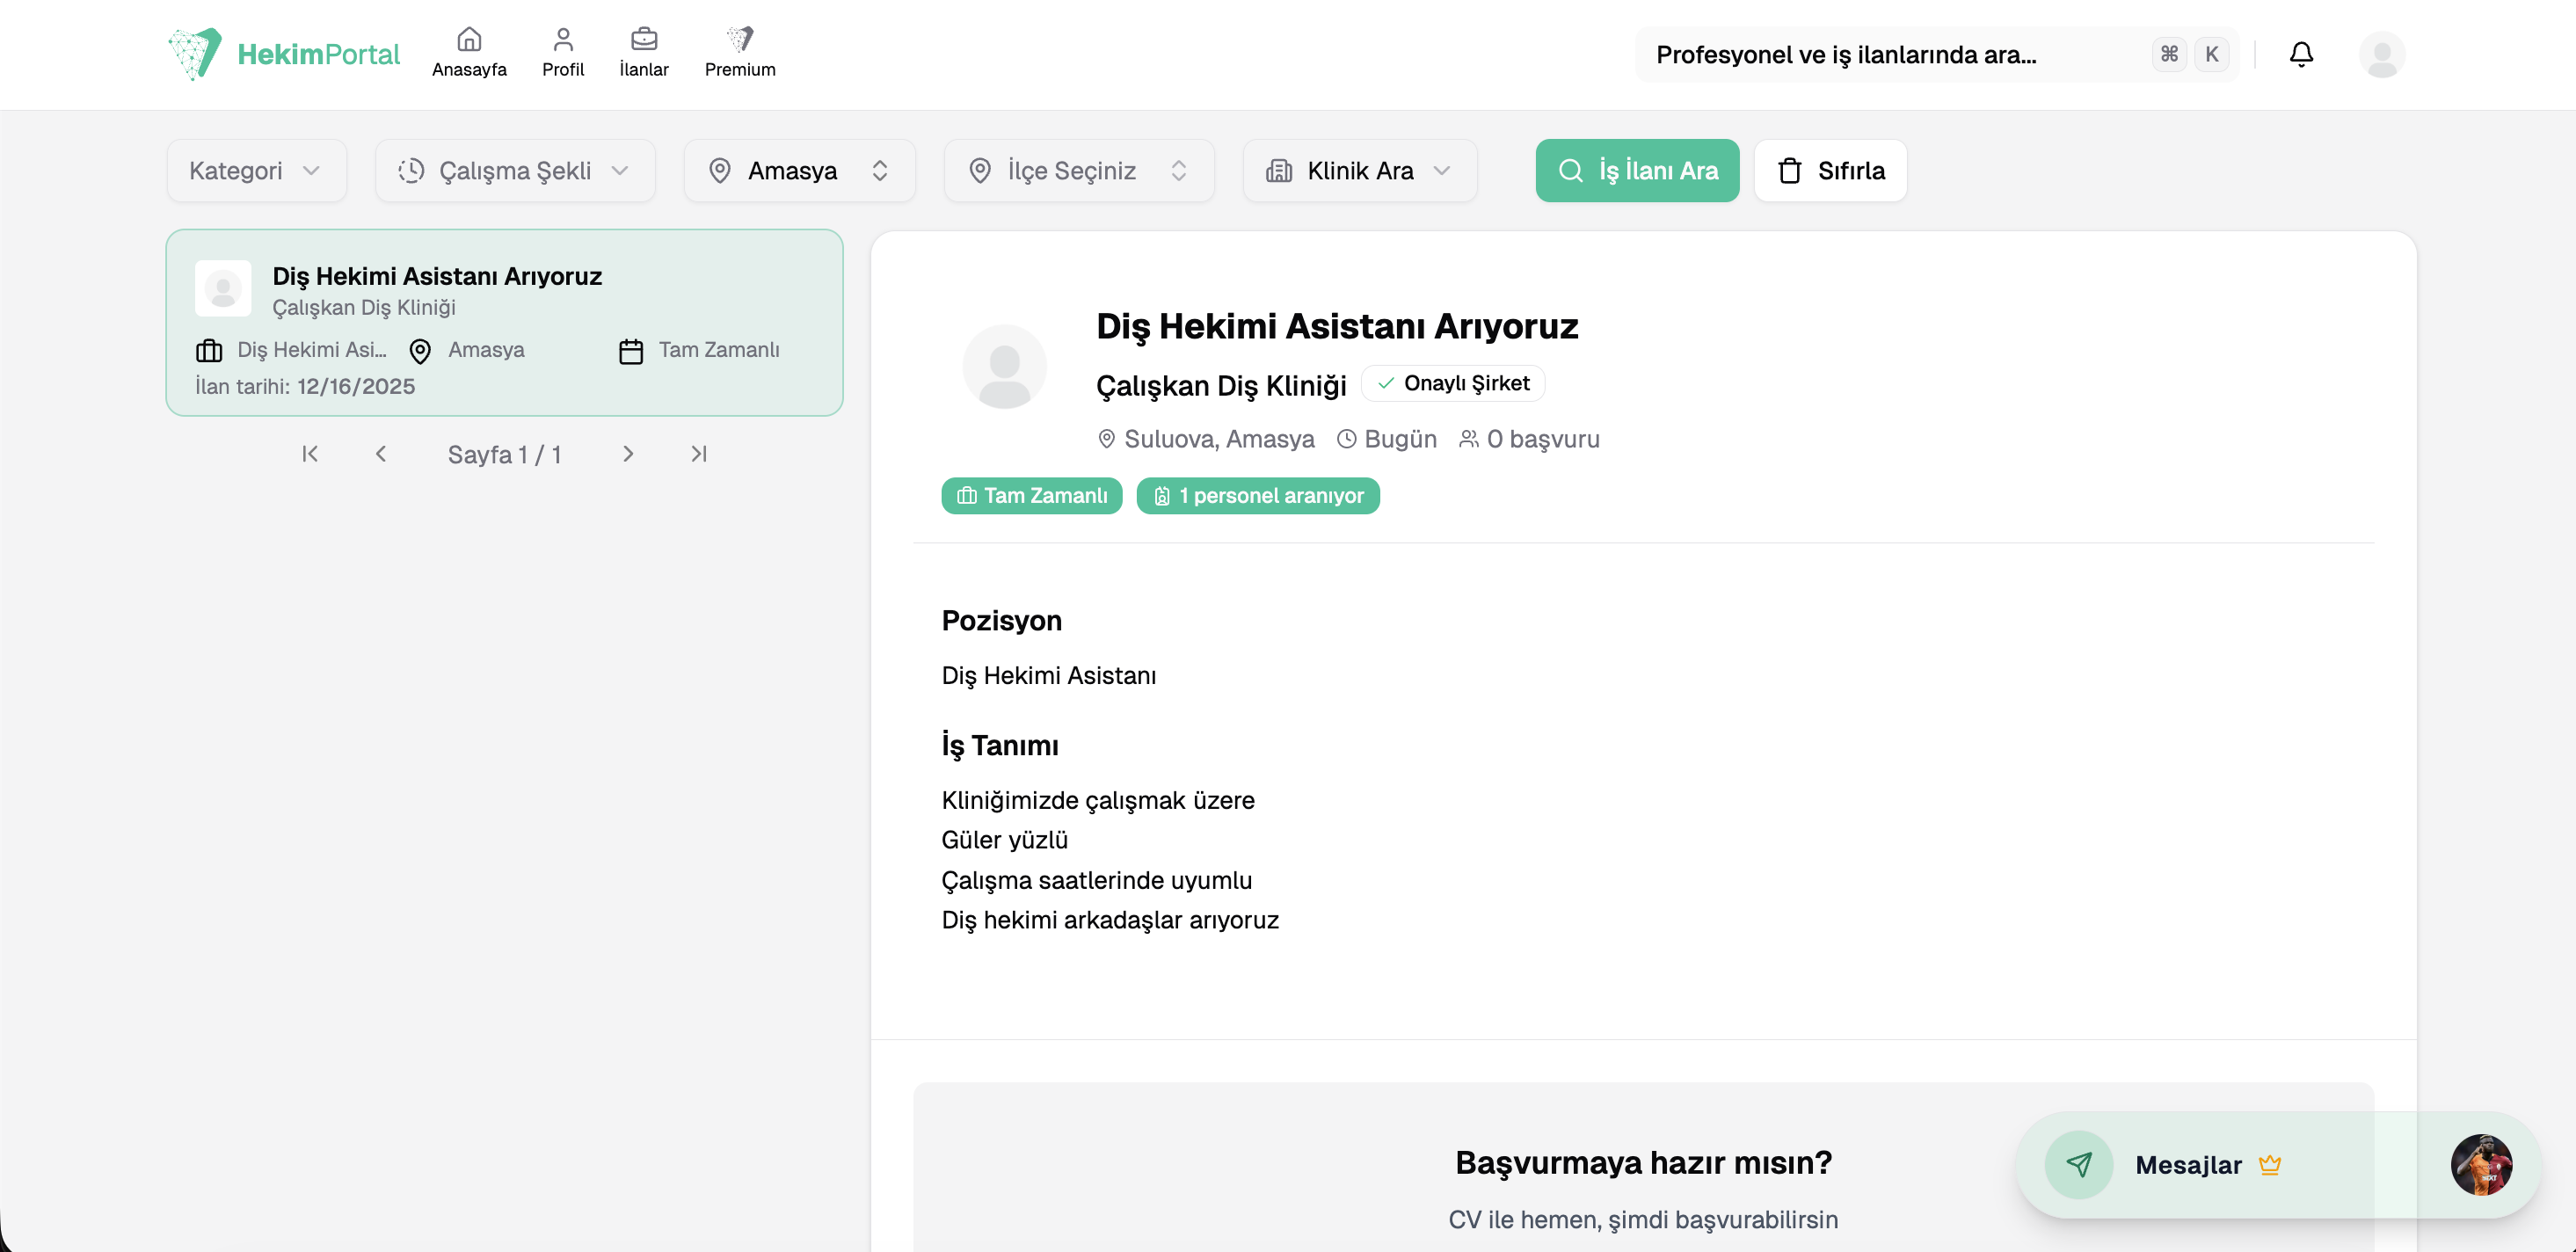This screenshot has width=2576, height=1252.
Task: Click the İş İlanı Ara button
Action: coord(1637,171)
